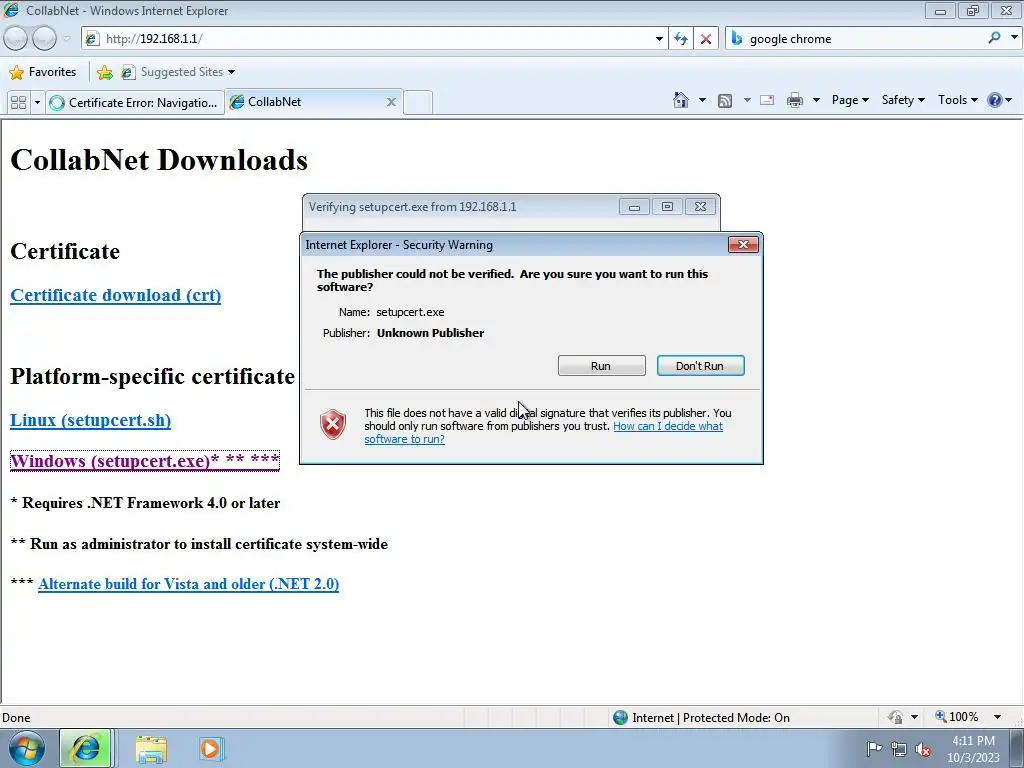Expand Suggested Sites dropdown

pos(231,72)
